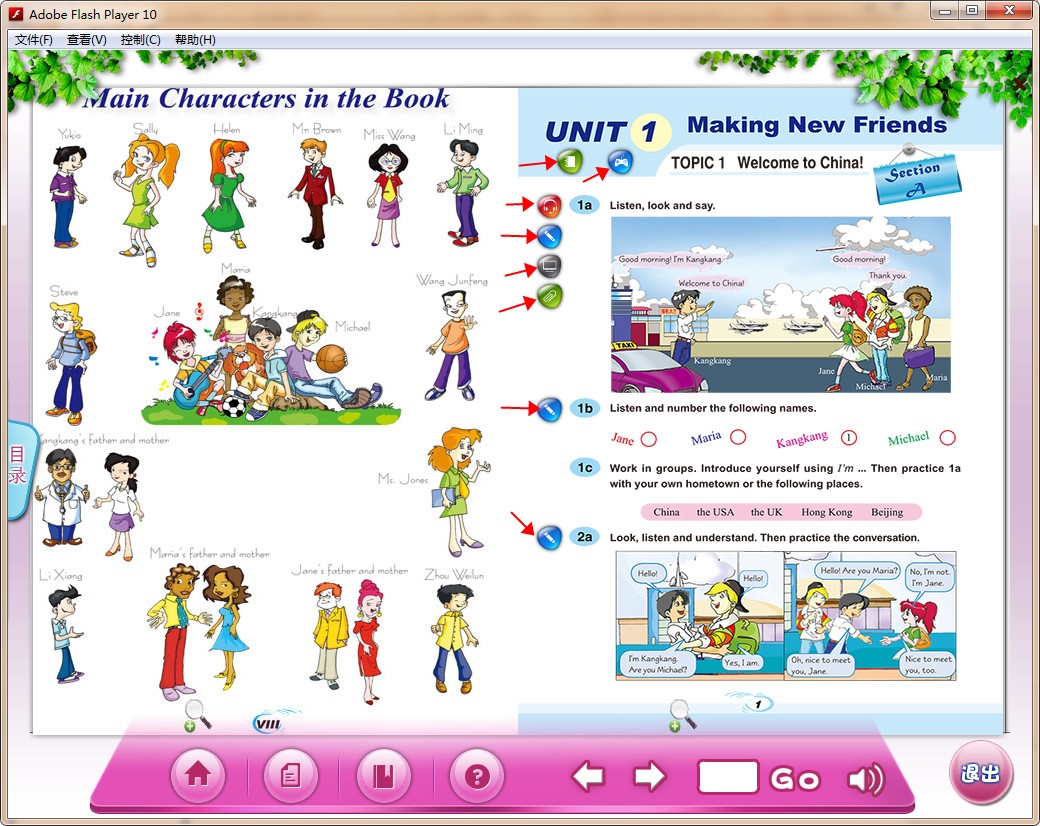1040x826 pixels.
Task: Click the 'Hello! Are you Maria?' speech bubble
Action: coord(858,571)
